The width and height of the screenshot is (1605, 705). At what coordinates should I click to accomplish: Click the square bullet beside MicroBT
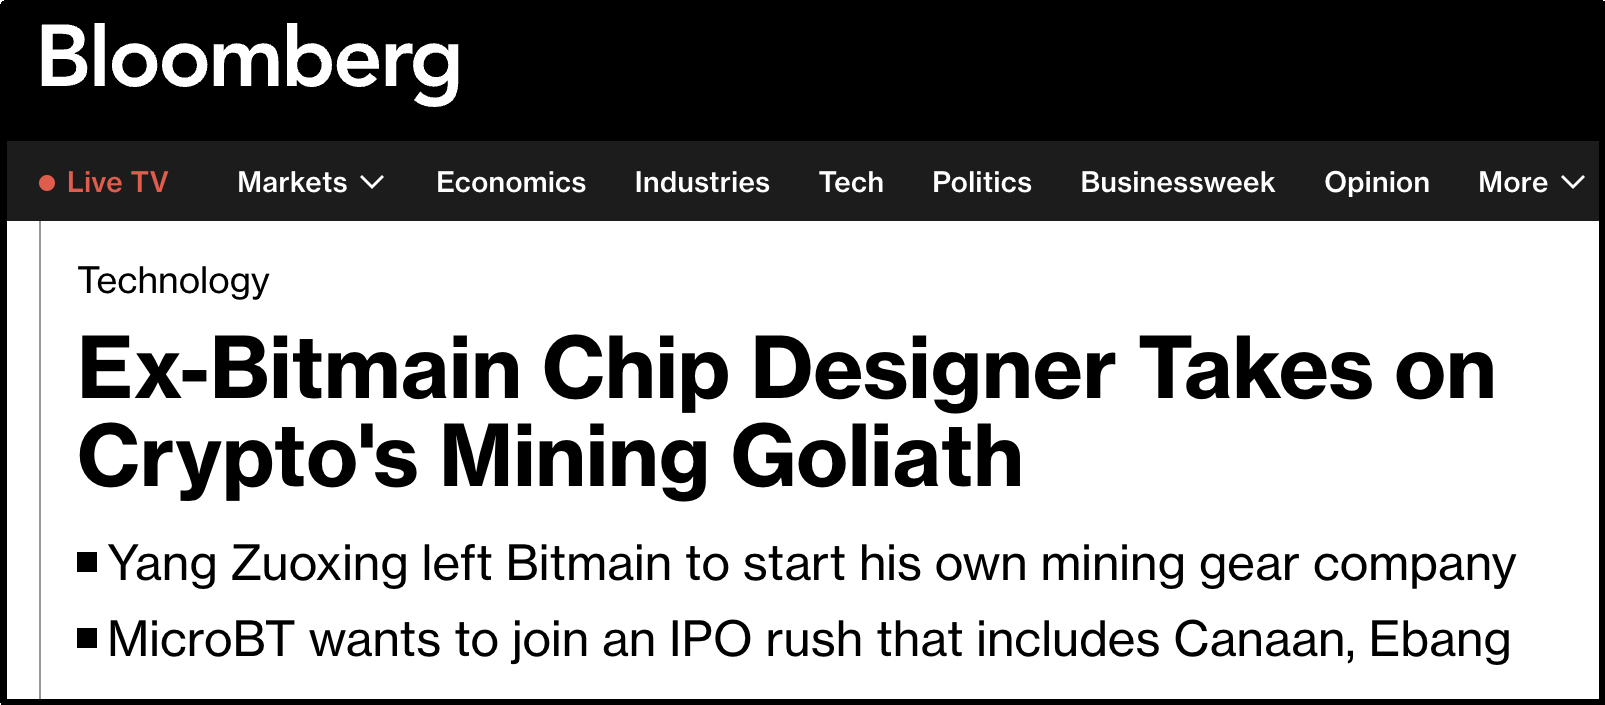tap(87, 638)
